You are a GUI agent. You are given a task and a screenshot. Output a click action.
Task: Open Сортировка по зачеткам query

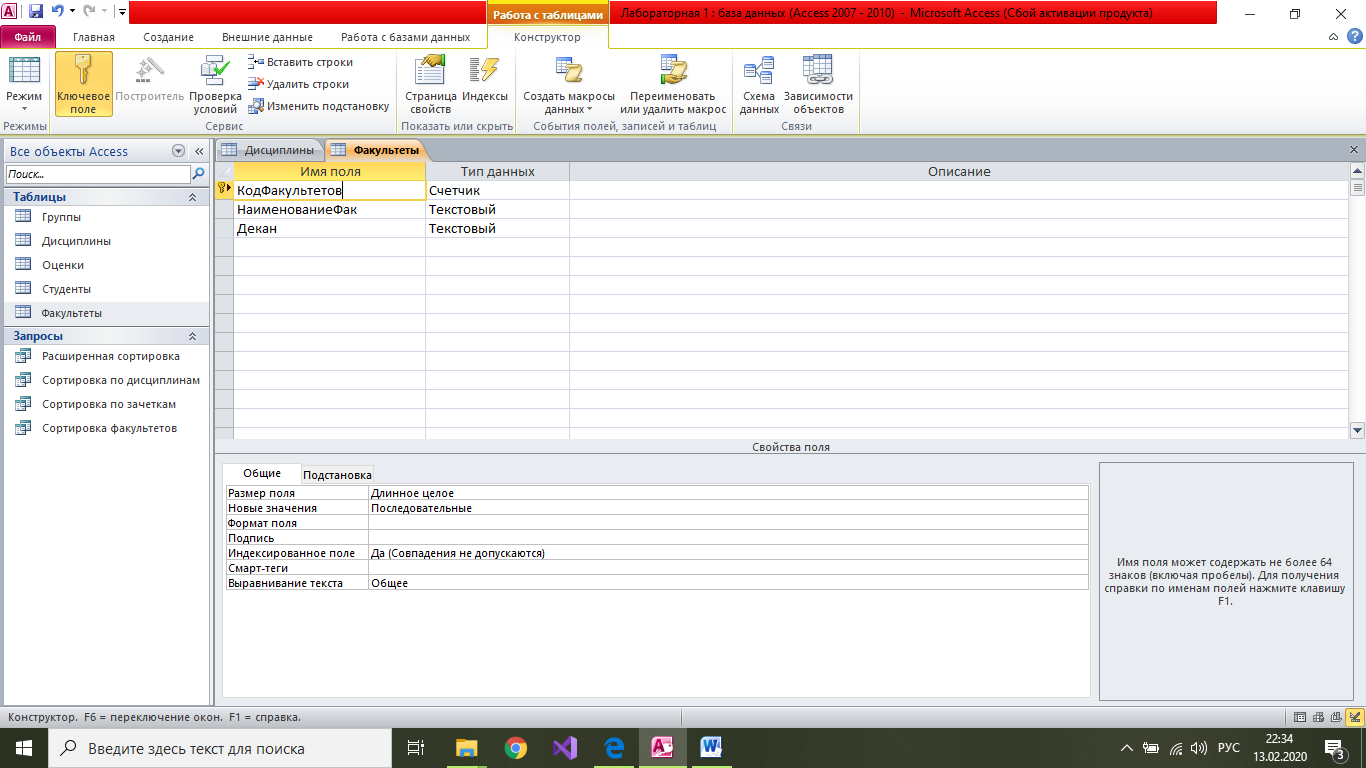pos(105,404)
